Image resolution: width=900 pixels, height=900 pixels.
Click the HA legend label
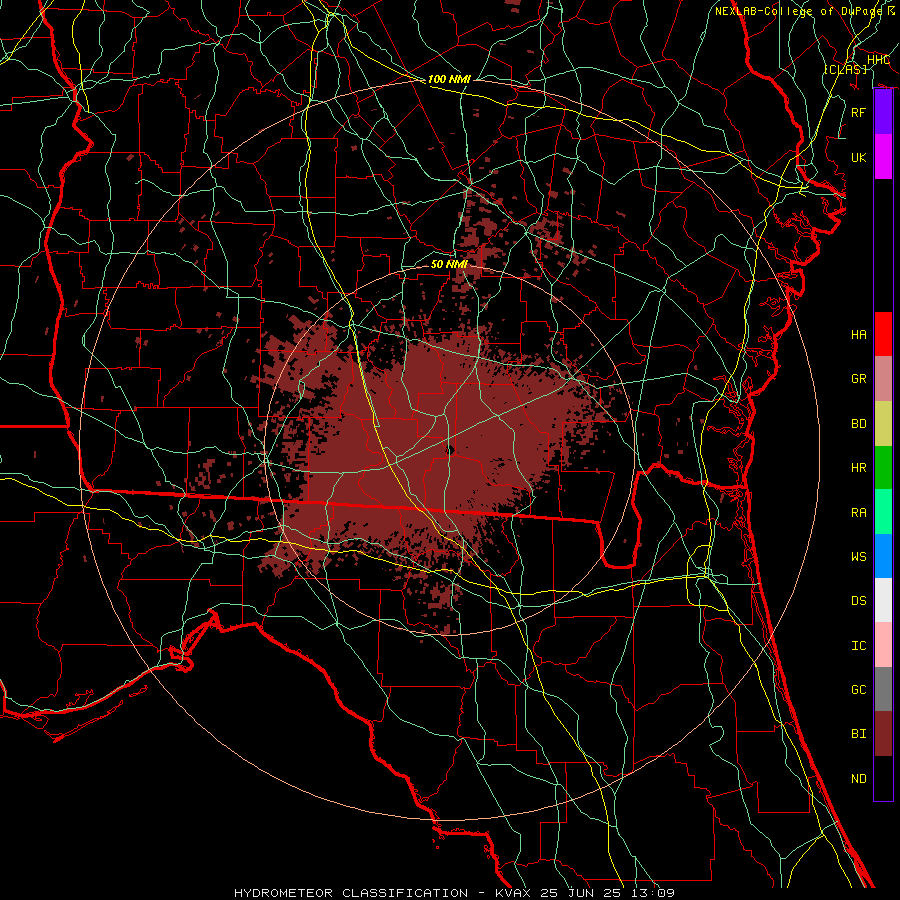click(858, 334)
